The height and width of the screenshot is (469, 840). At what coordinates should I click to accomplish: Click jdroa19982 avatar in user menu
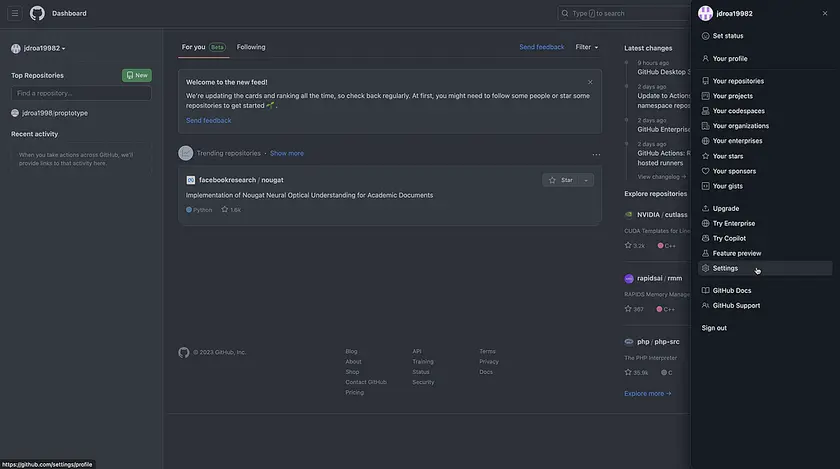tap(705, 13)
